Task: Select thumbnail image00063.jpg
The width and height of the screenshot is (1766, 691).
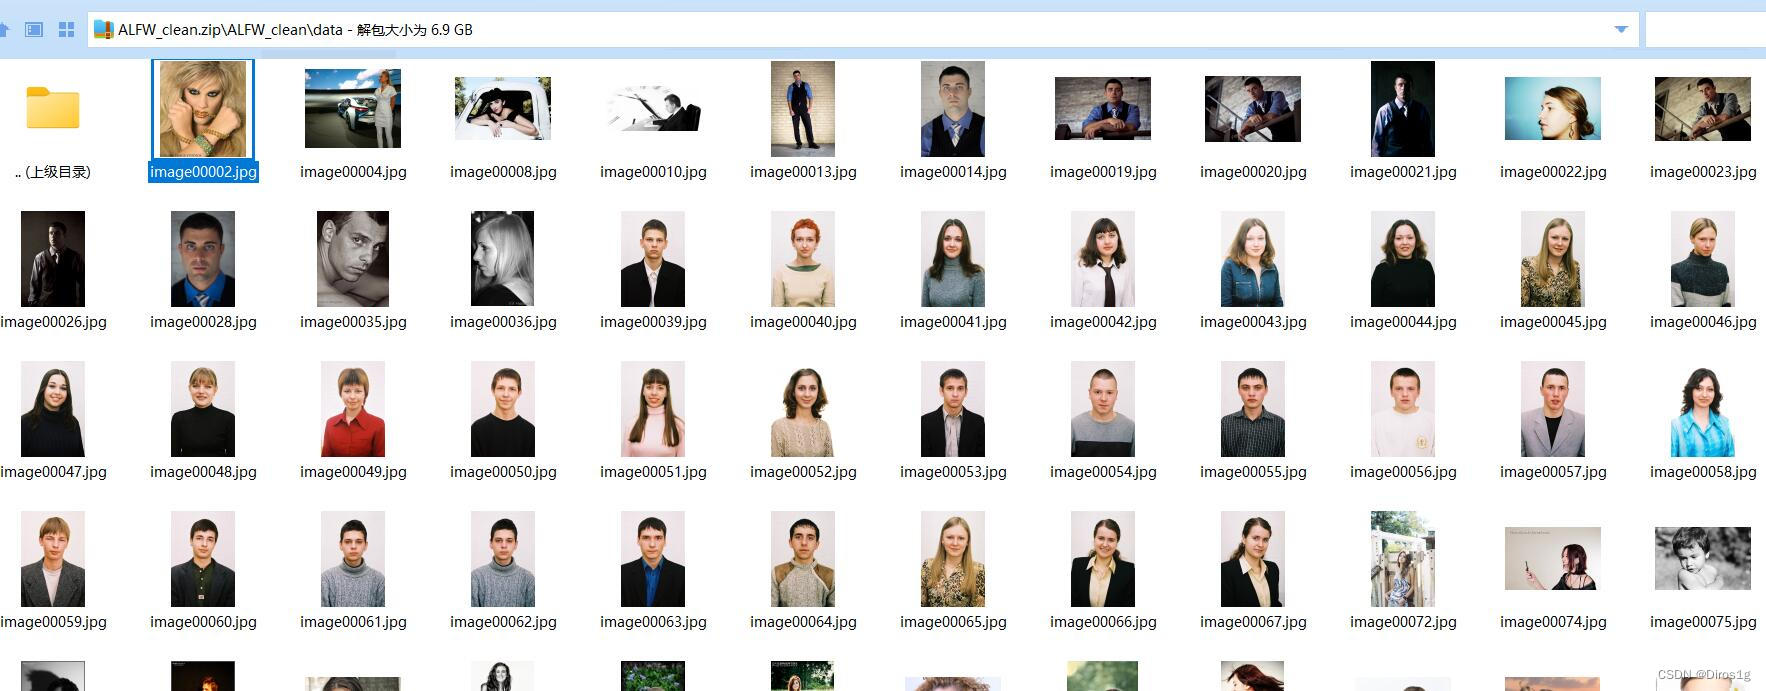Action: point(653,558)
